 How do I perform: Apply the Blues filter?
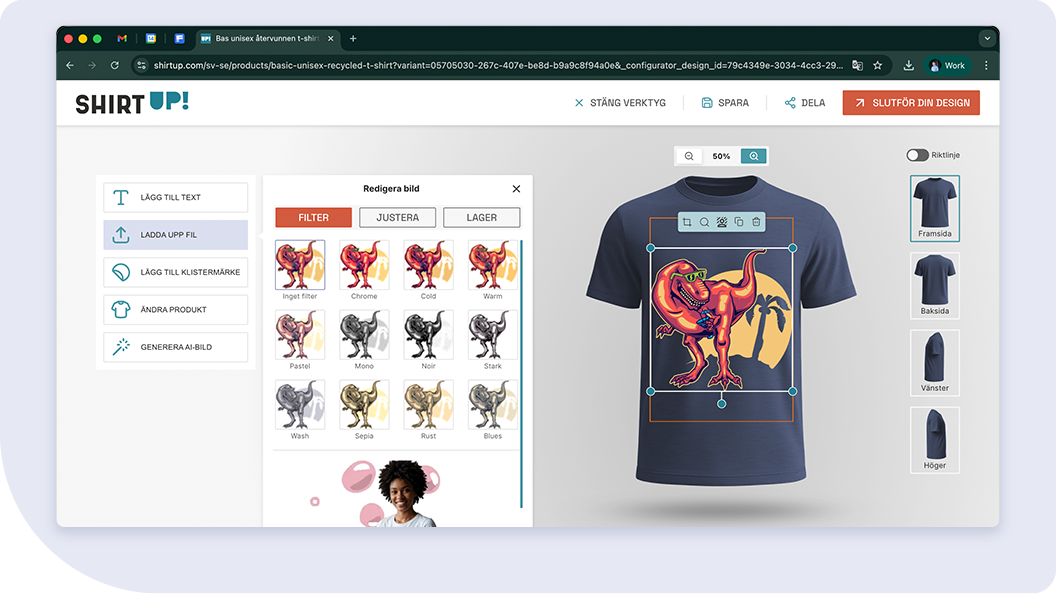[x=493, y=405]
